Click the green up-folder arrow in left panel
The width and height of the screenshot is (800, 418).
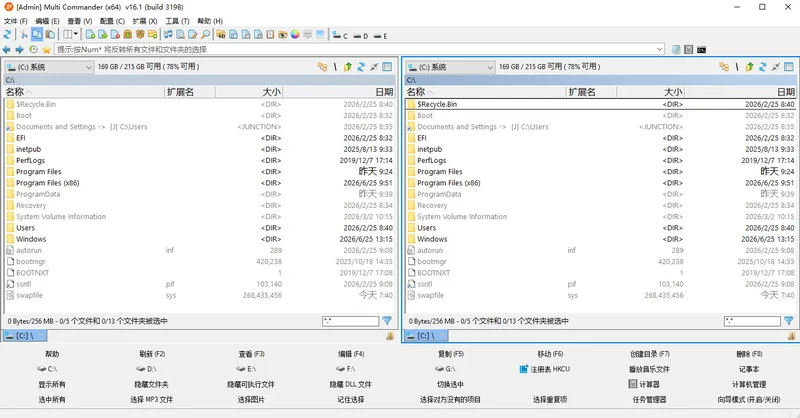[x=348, y=66]
